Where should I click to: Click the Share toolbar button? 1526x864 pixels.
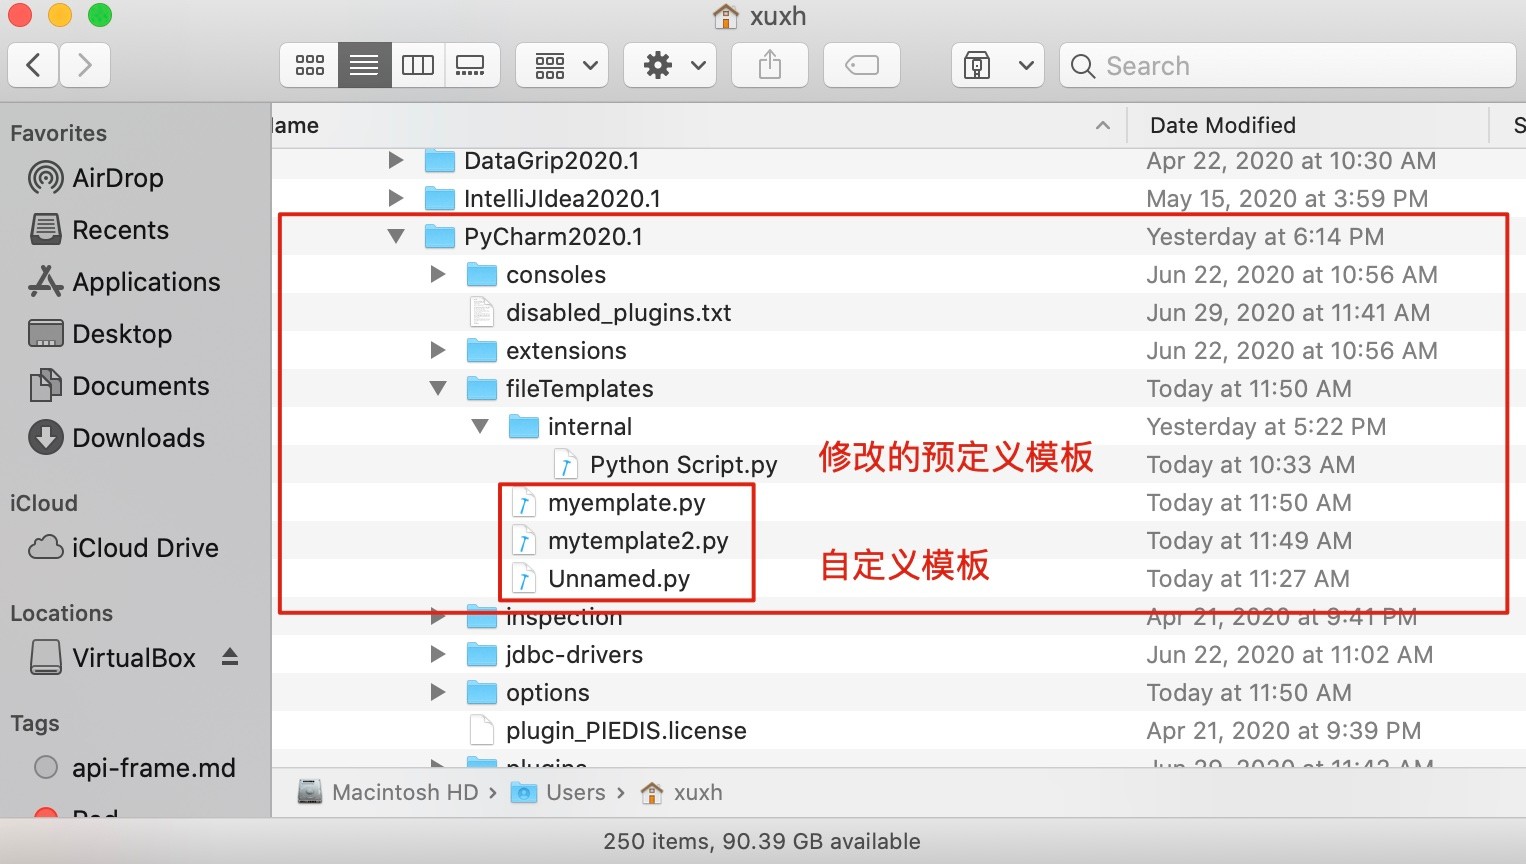coord(770,66)
